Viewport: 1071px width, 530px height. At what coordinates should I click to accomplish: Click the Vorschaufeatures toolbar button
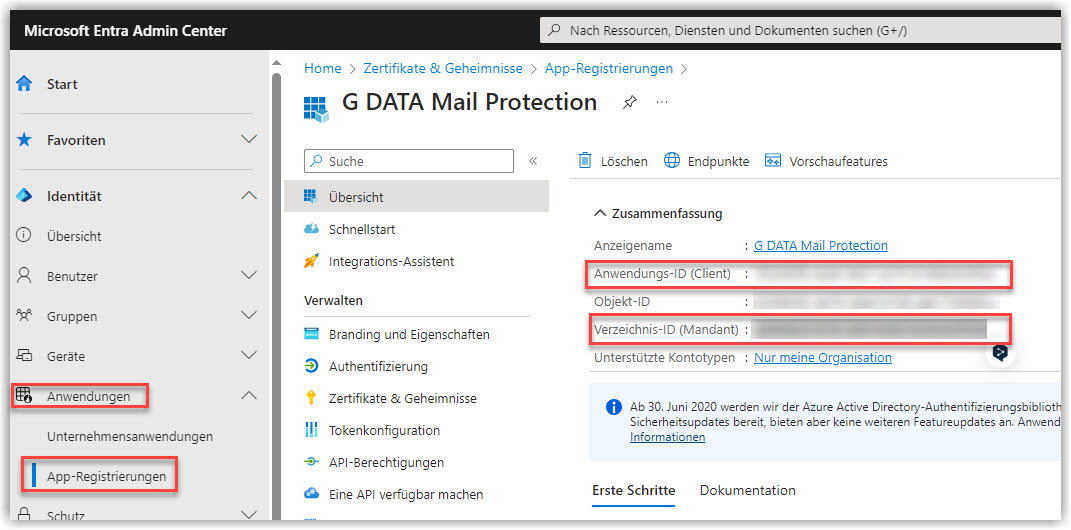826,161
